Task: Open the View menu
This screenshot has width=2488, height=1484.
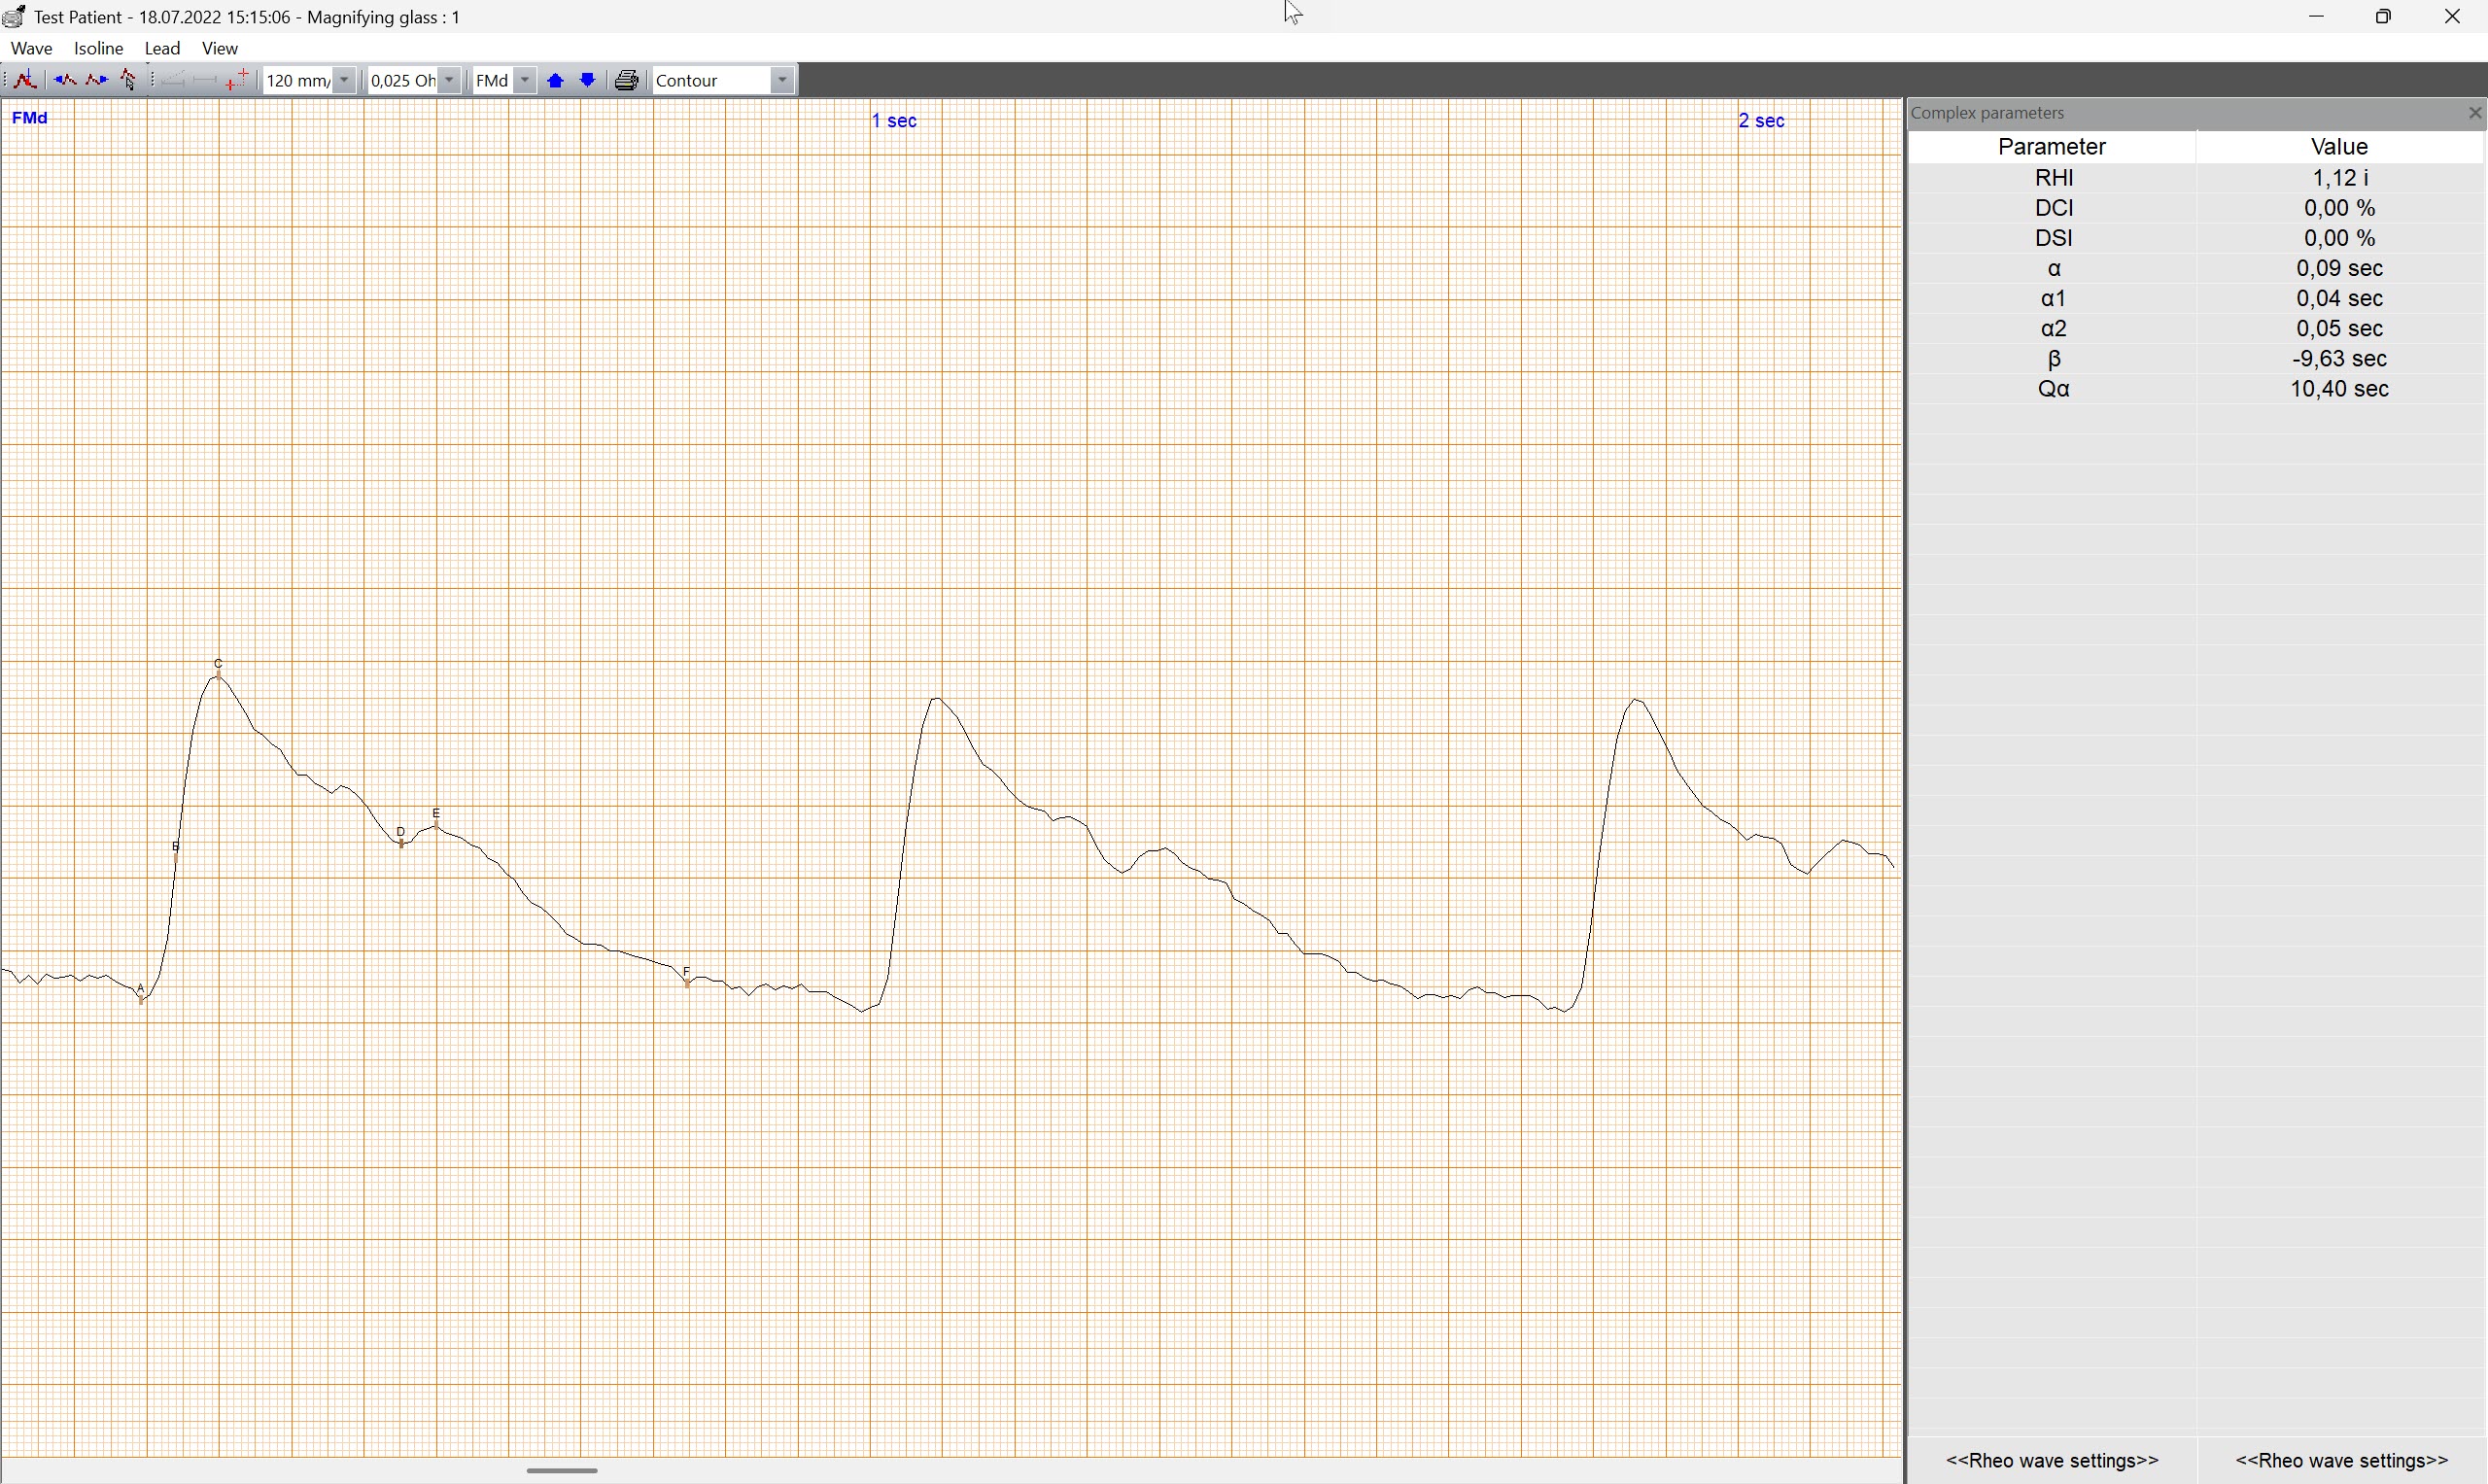Action: (x=220, y=49)
